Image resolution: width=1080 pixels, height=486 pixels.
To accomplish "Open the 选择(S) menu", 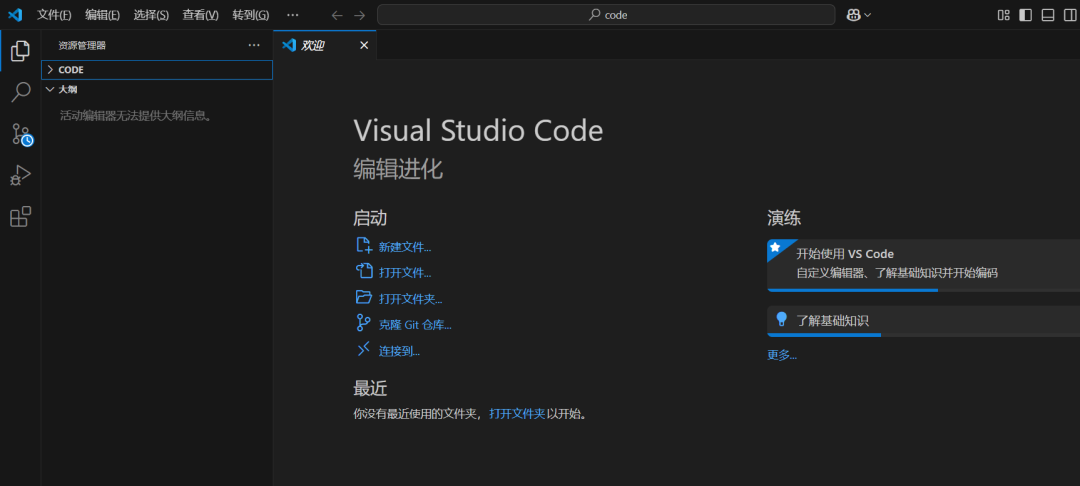I will pyautogui.click(x=151, y=15).
